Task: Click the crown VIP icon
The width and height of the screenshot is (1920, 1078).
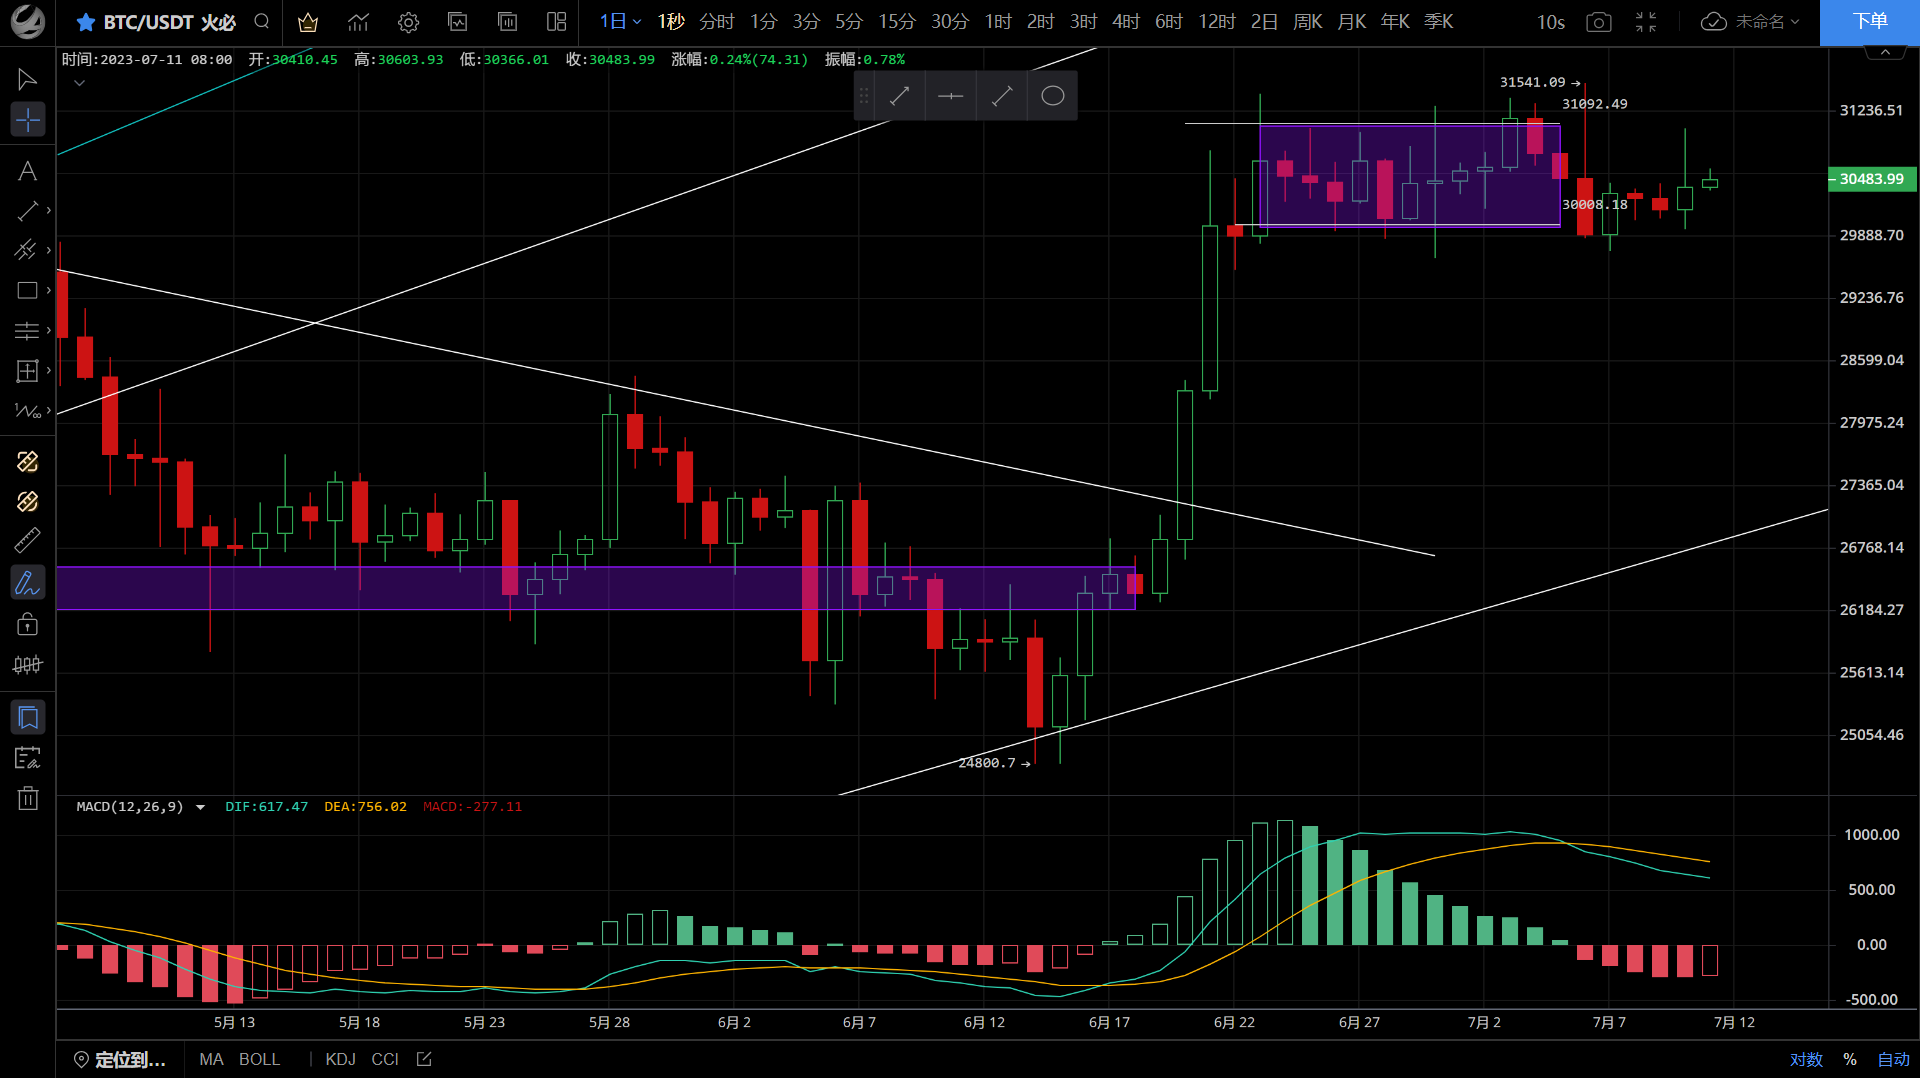Action: click(308, 22)
